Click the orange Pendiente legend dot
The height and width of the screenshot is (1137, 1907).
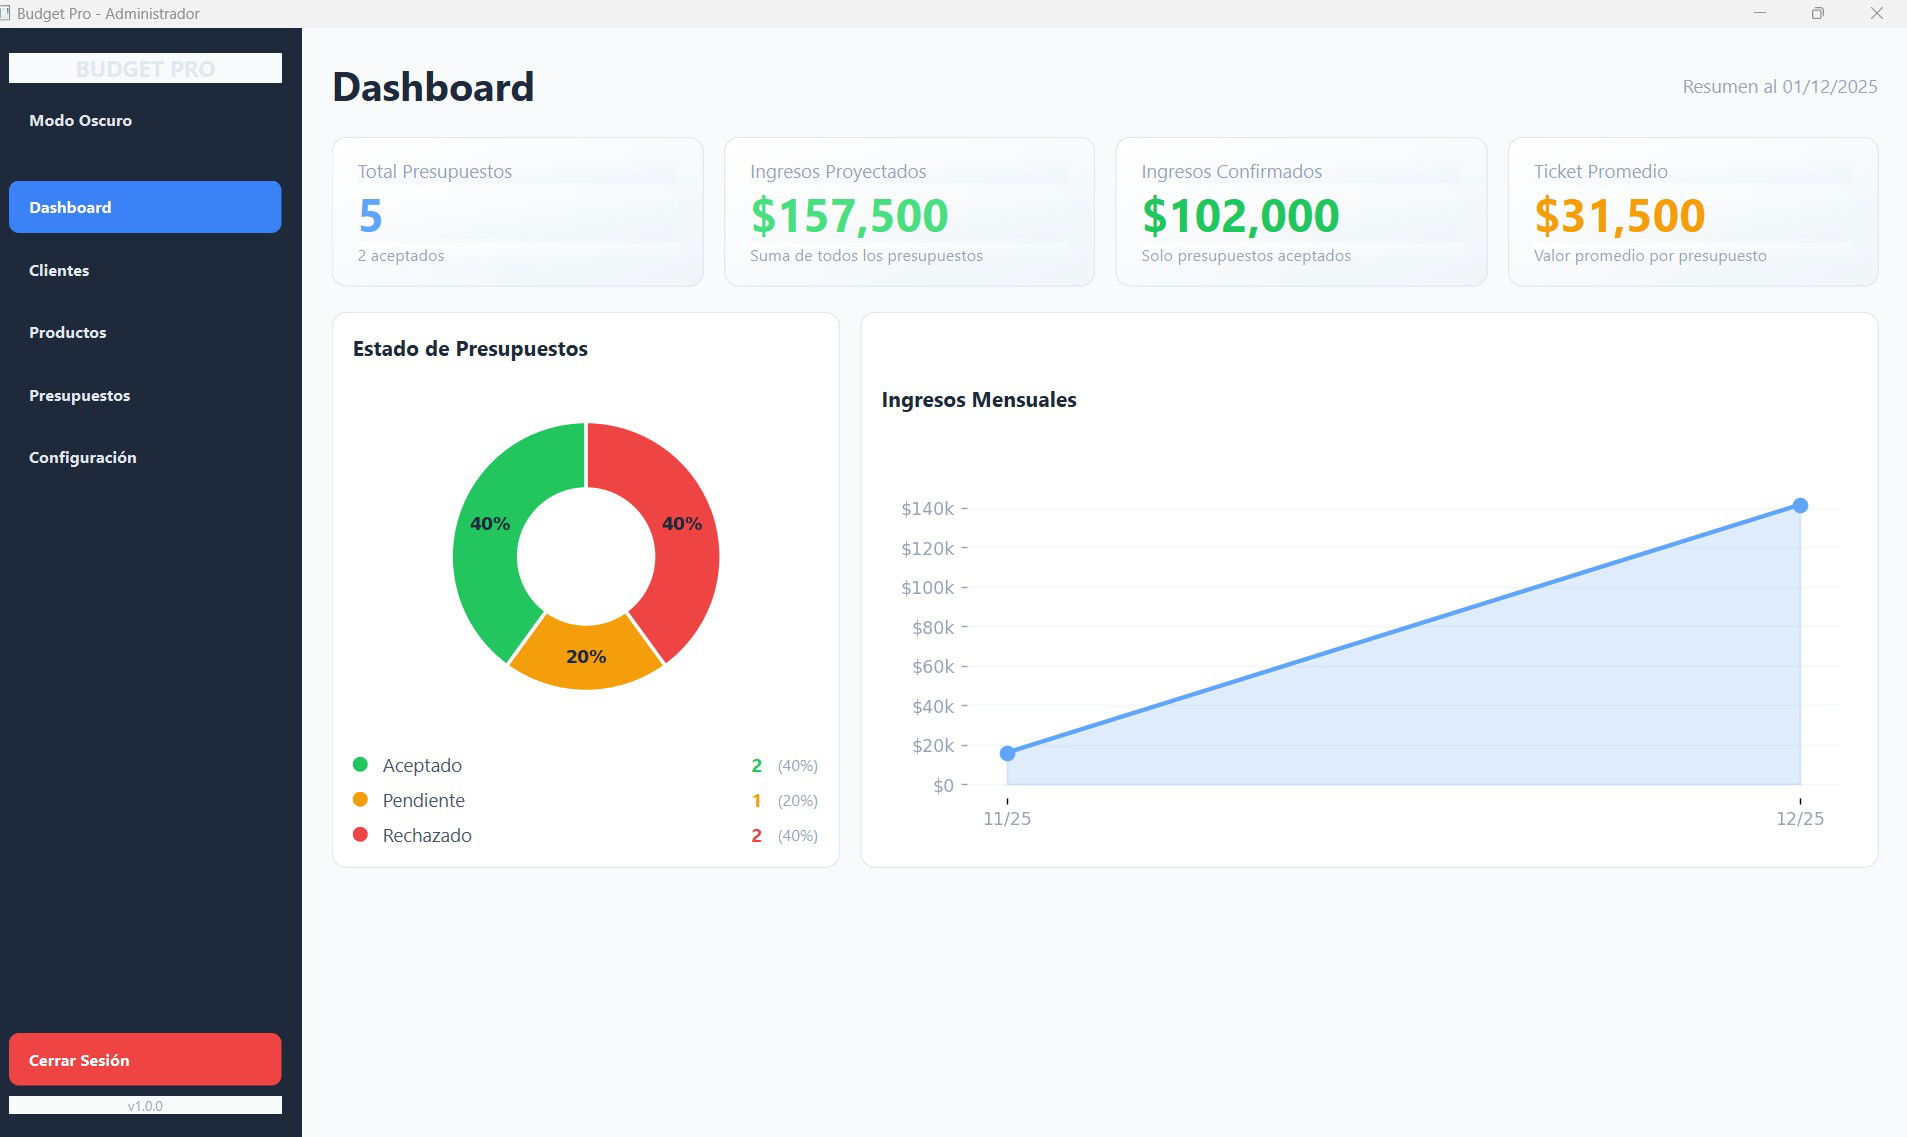pyautogui.click(x=360, y=800)
